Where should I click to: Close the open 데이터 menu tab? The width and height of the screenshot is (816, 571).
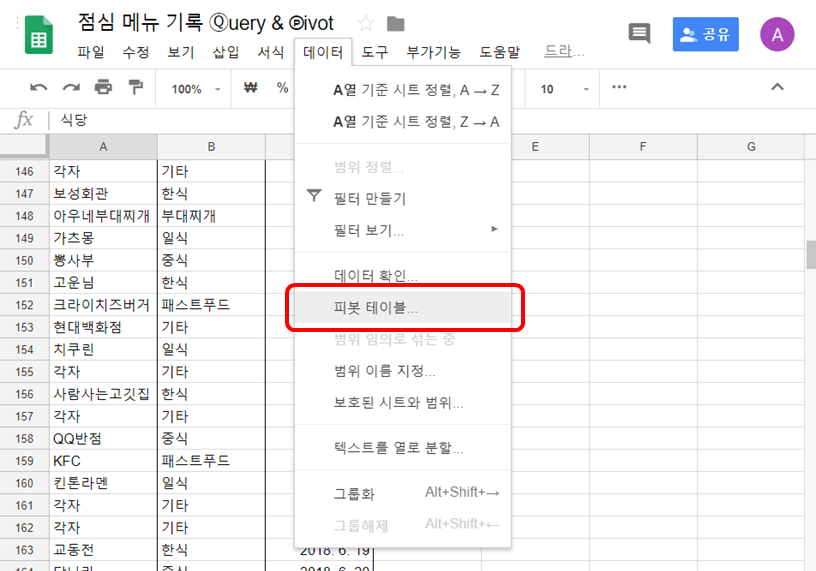tap(323, 52)
